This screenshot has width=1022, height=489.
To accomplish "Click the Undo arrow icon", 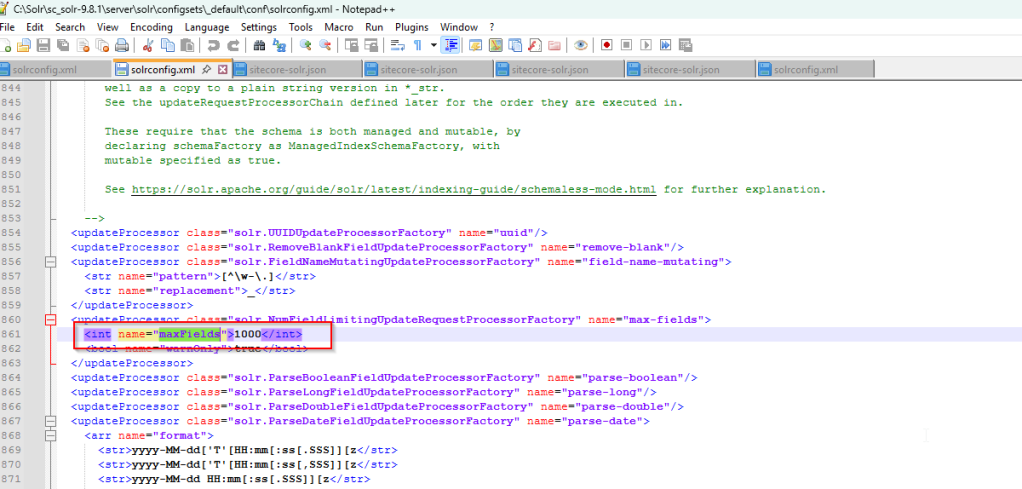I will pos(212,45).
